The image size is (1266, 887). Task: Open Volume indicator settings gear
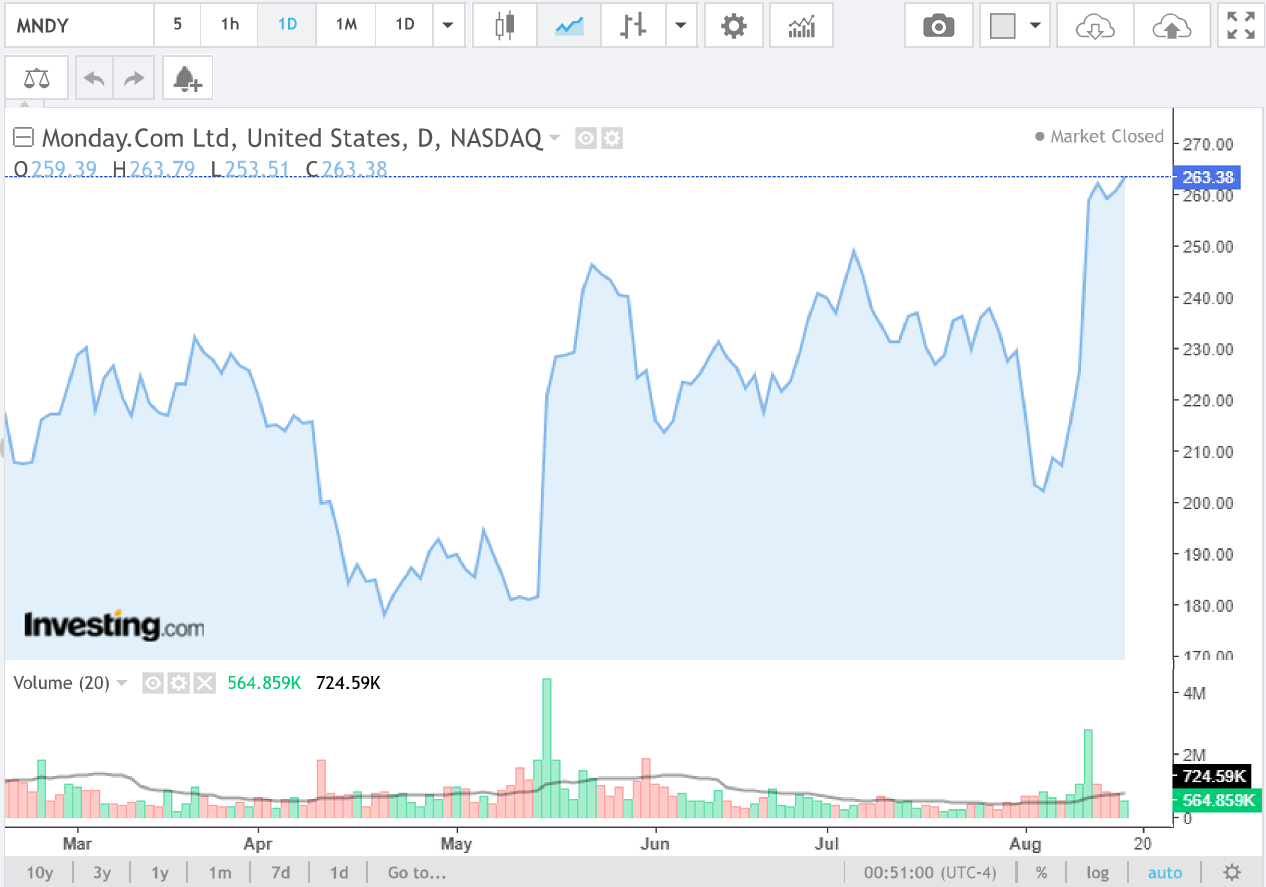click(179, 683)
